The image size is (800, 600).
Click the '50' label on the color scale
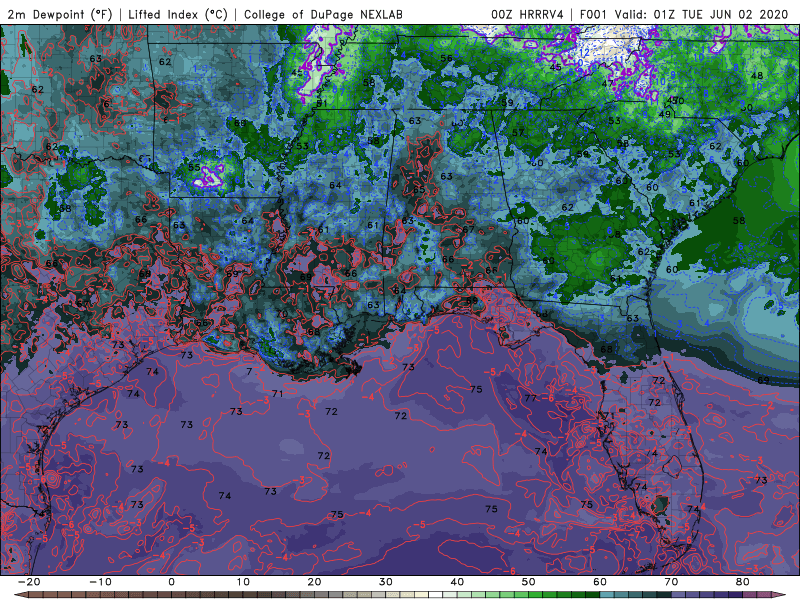pos(529,582)
